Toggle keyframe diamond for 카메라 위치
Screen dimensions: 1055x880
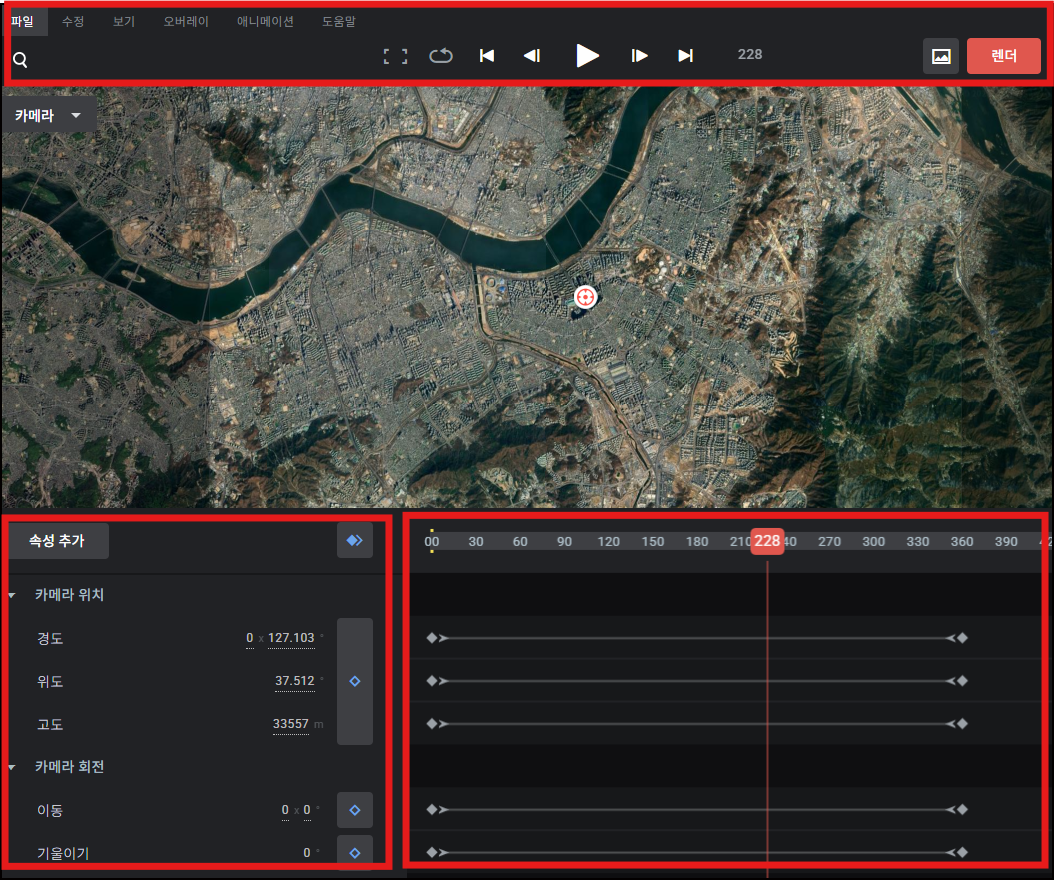(355, 682)
